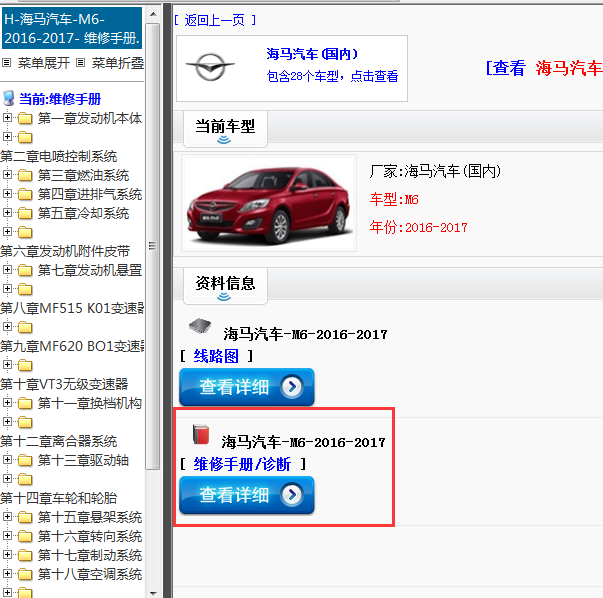Click folder icon of 第十三章驱动轴

(25, 460)
